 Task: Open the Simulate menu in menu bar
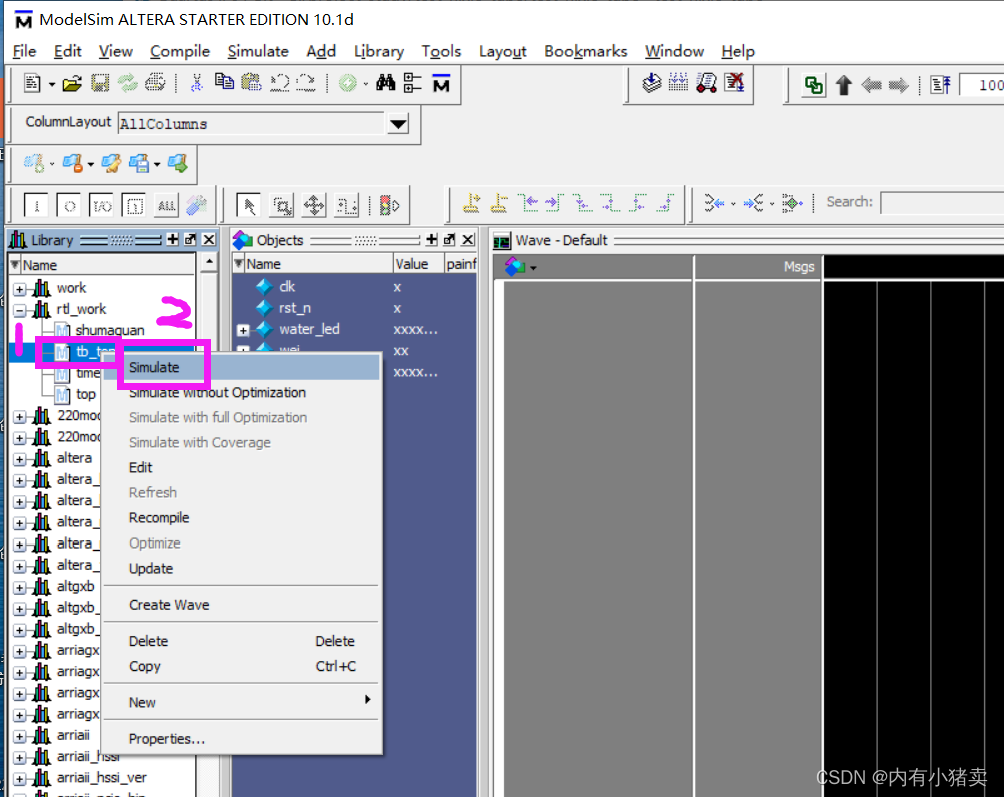258,51
